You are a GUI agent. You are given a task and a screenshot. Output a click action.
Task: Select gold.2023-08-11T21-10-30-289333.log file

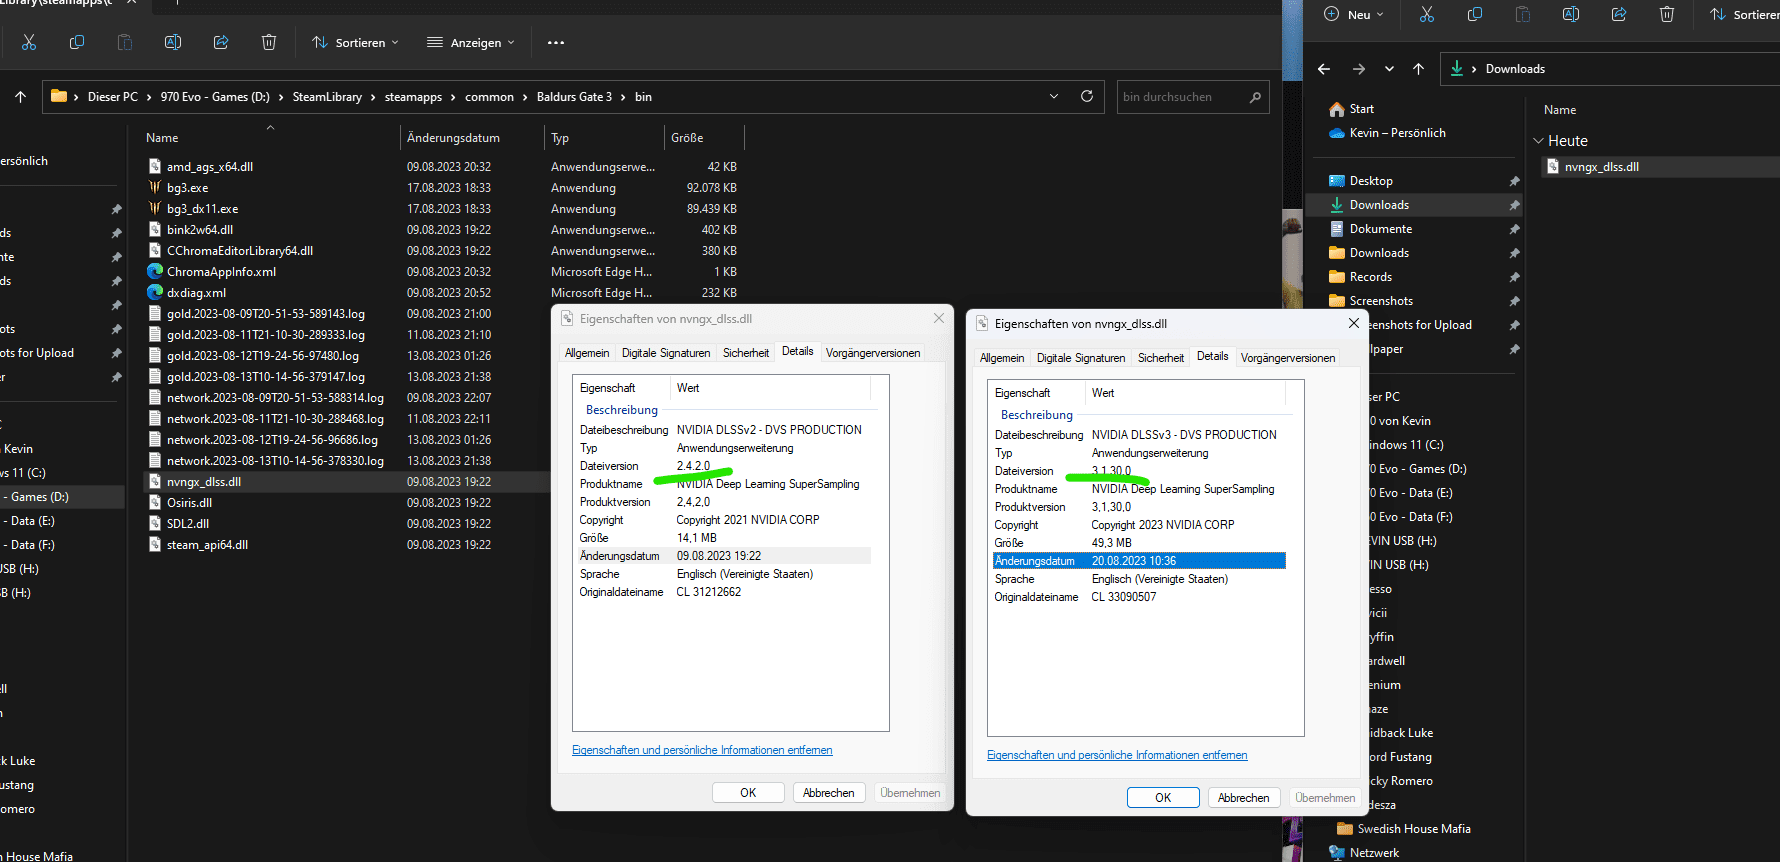265,335
